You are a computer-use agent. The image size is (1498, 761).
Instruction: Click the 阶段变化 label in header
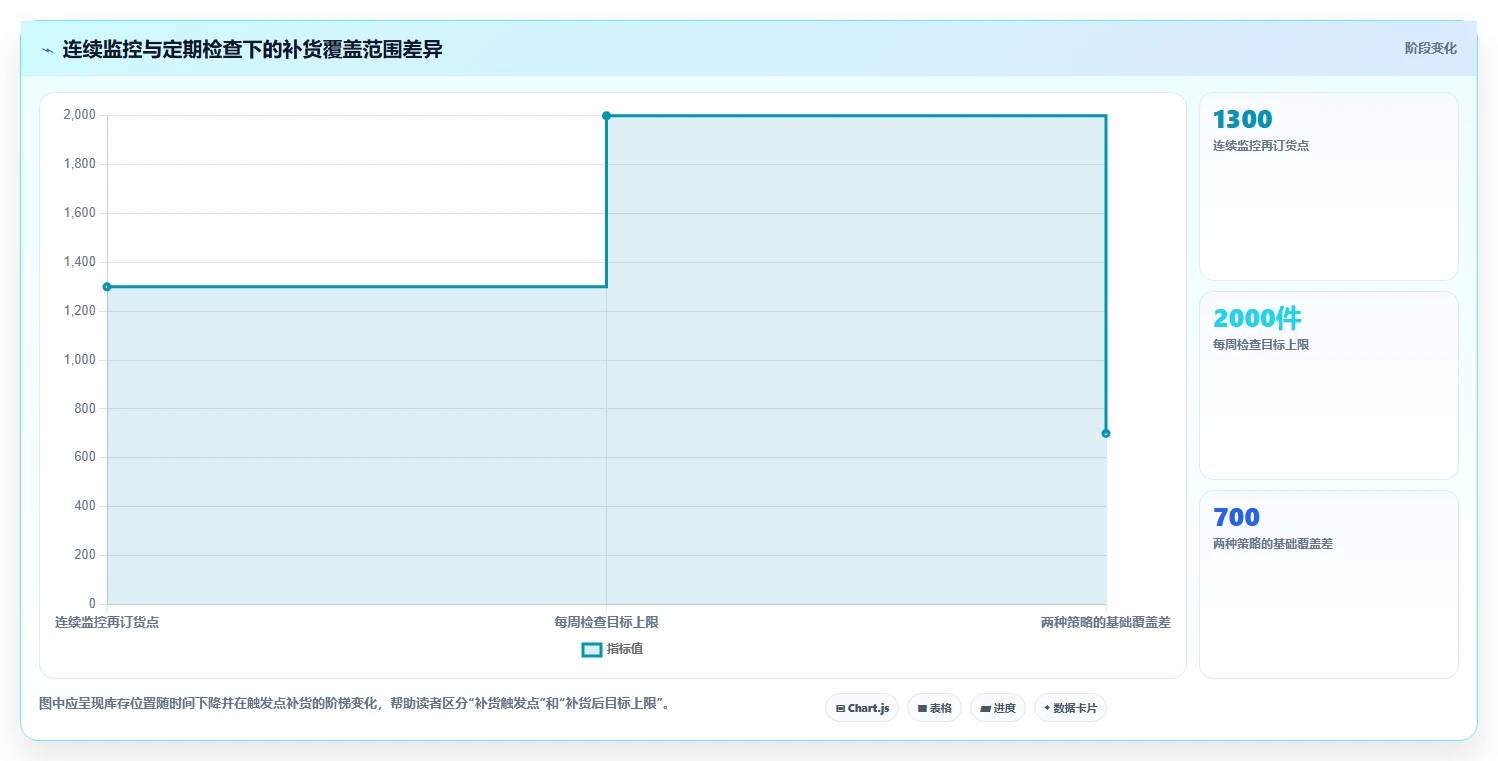tap(1431, 48)
